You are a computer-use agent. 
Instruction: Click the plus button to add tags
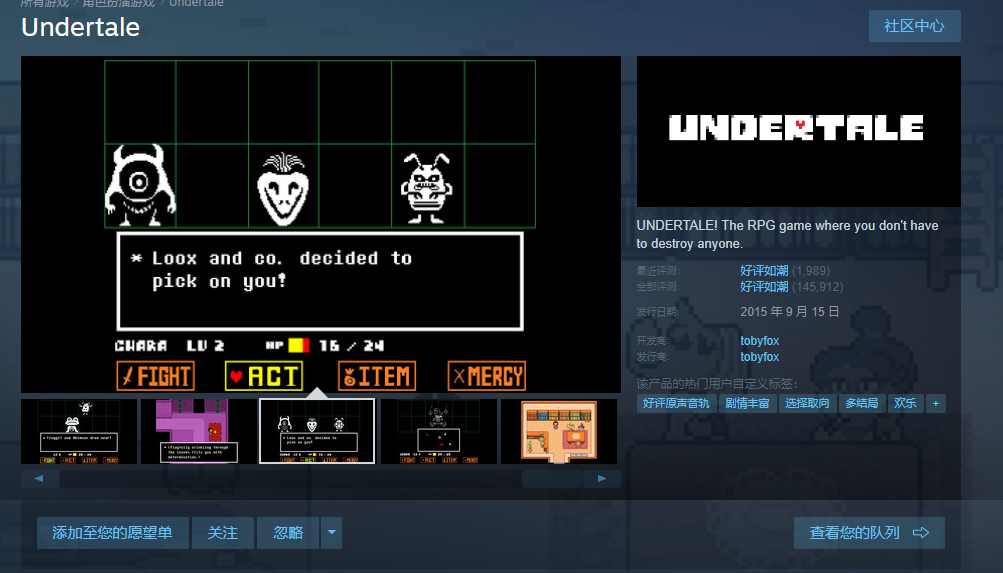935,403
